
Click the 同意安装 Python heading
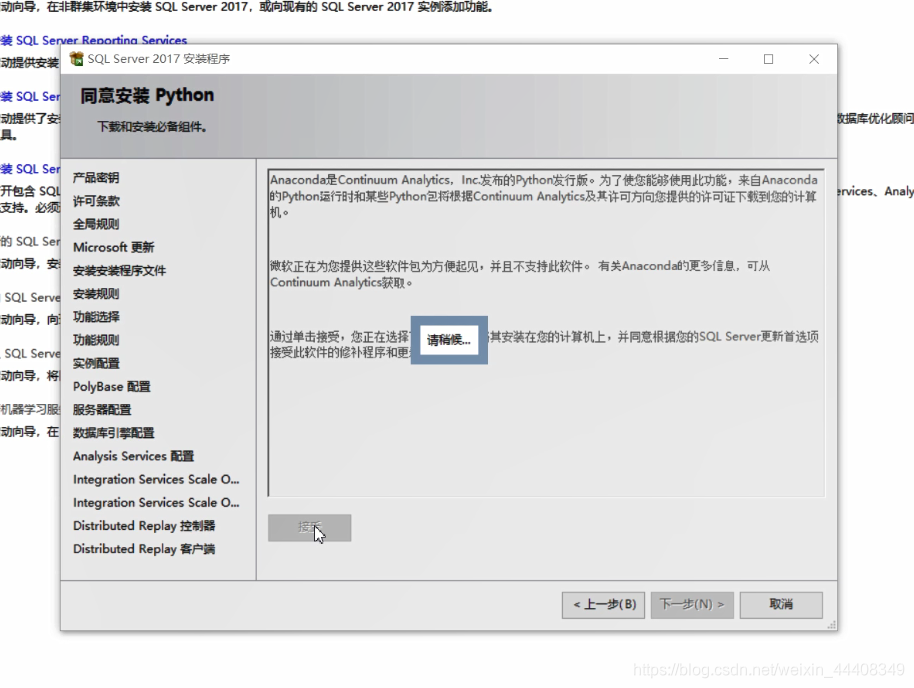coord(147,96)
